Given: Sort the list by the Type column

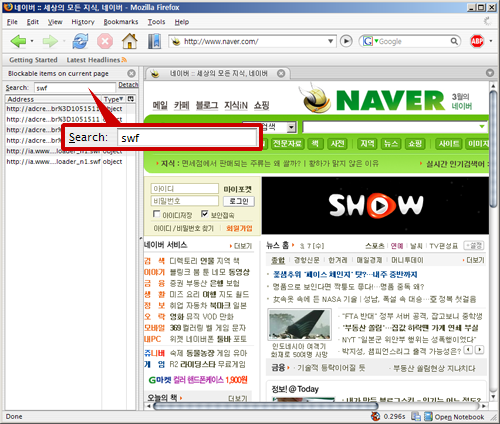Looking at the screenshot, I should pos(113,99).
